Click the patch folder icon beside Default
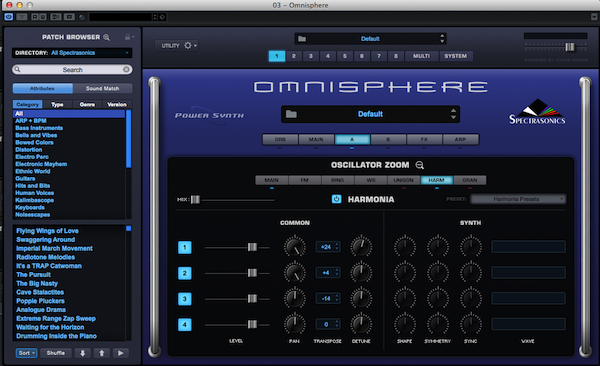This screenshot has height=366, width=600. tap(291, 114)
